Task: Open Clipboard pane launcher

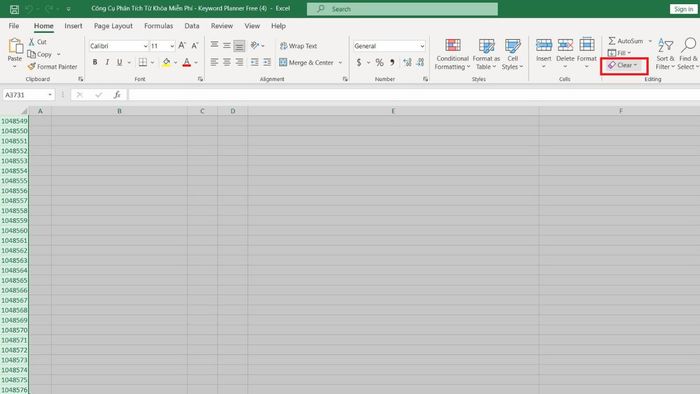Action: coord(81,79)
